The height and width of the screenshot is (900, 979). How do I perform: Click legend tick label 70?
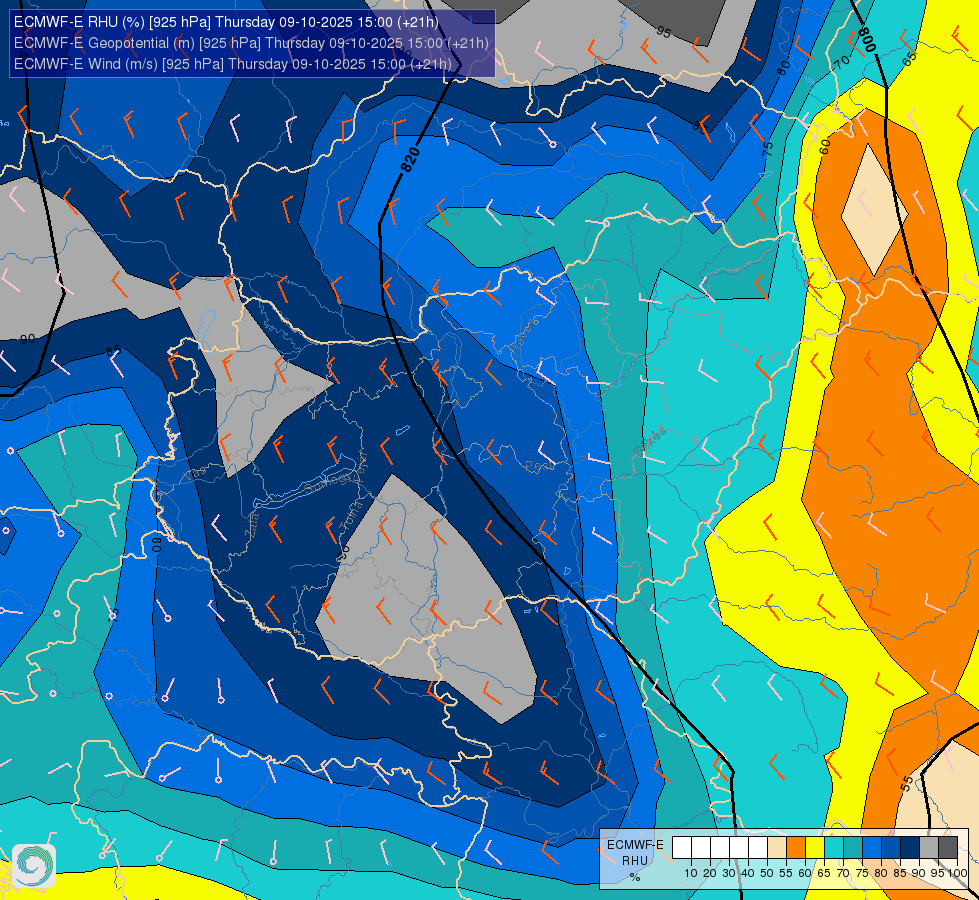pos(844,873)
